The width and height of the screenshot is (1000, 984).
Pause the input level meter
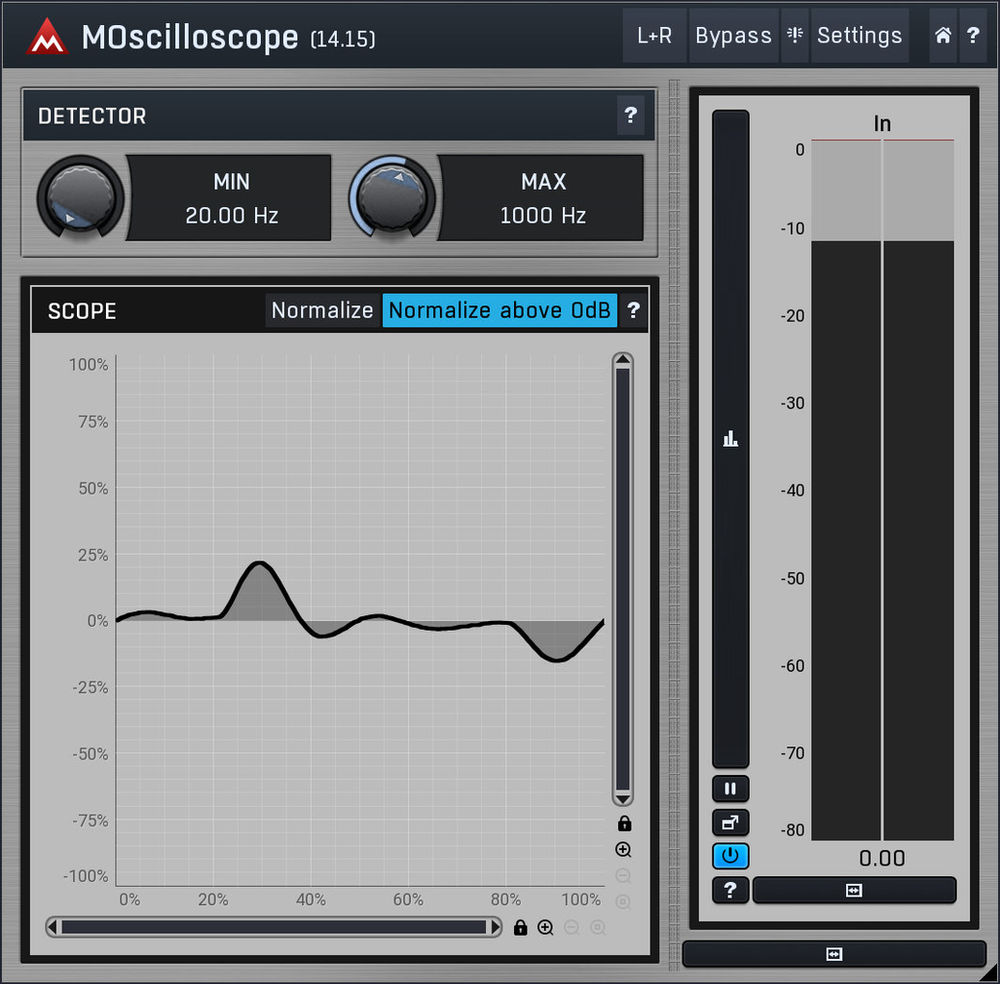tap(730, 789)
